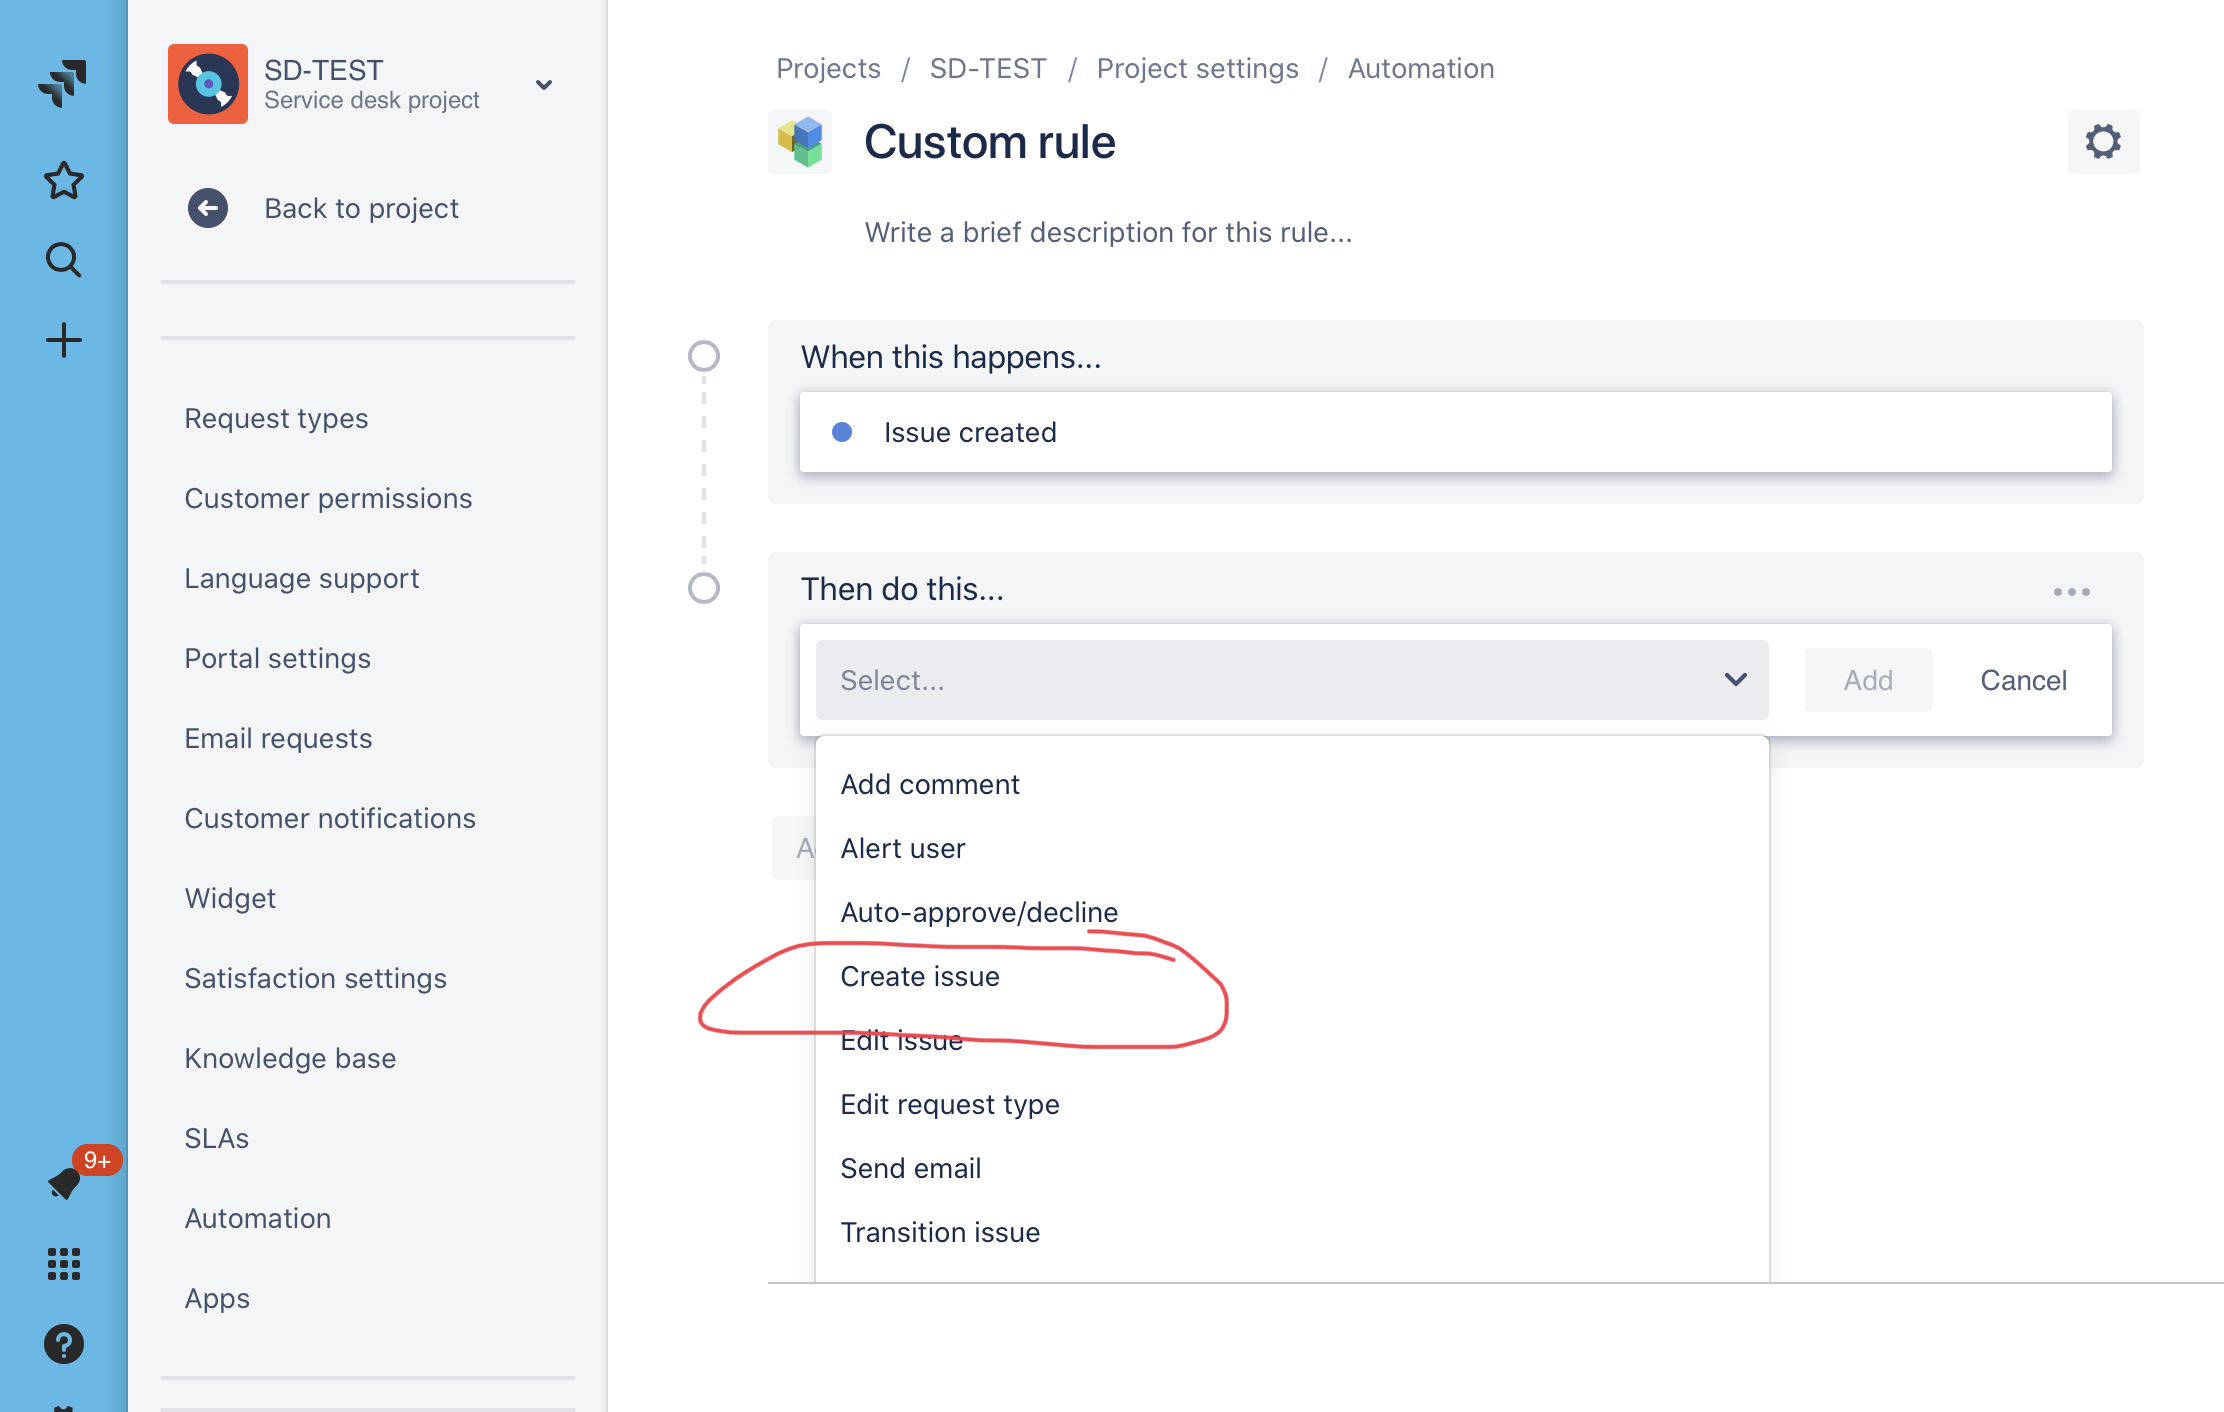Click the plus create icon
This screenshot has width=2224, height=1412.
click(x=63, y=340)
